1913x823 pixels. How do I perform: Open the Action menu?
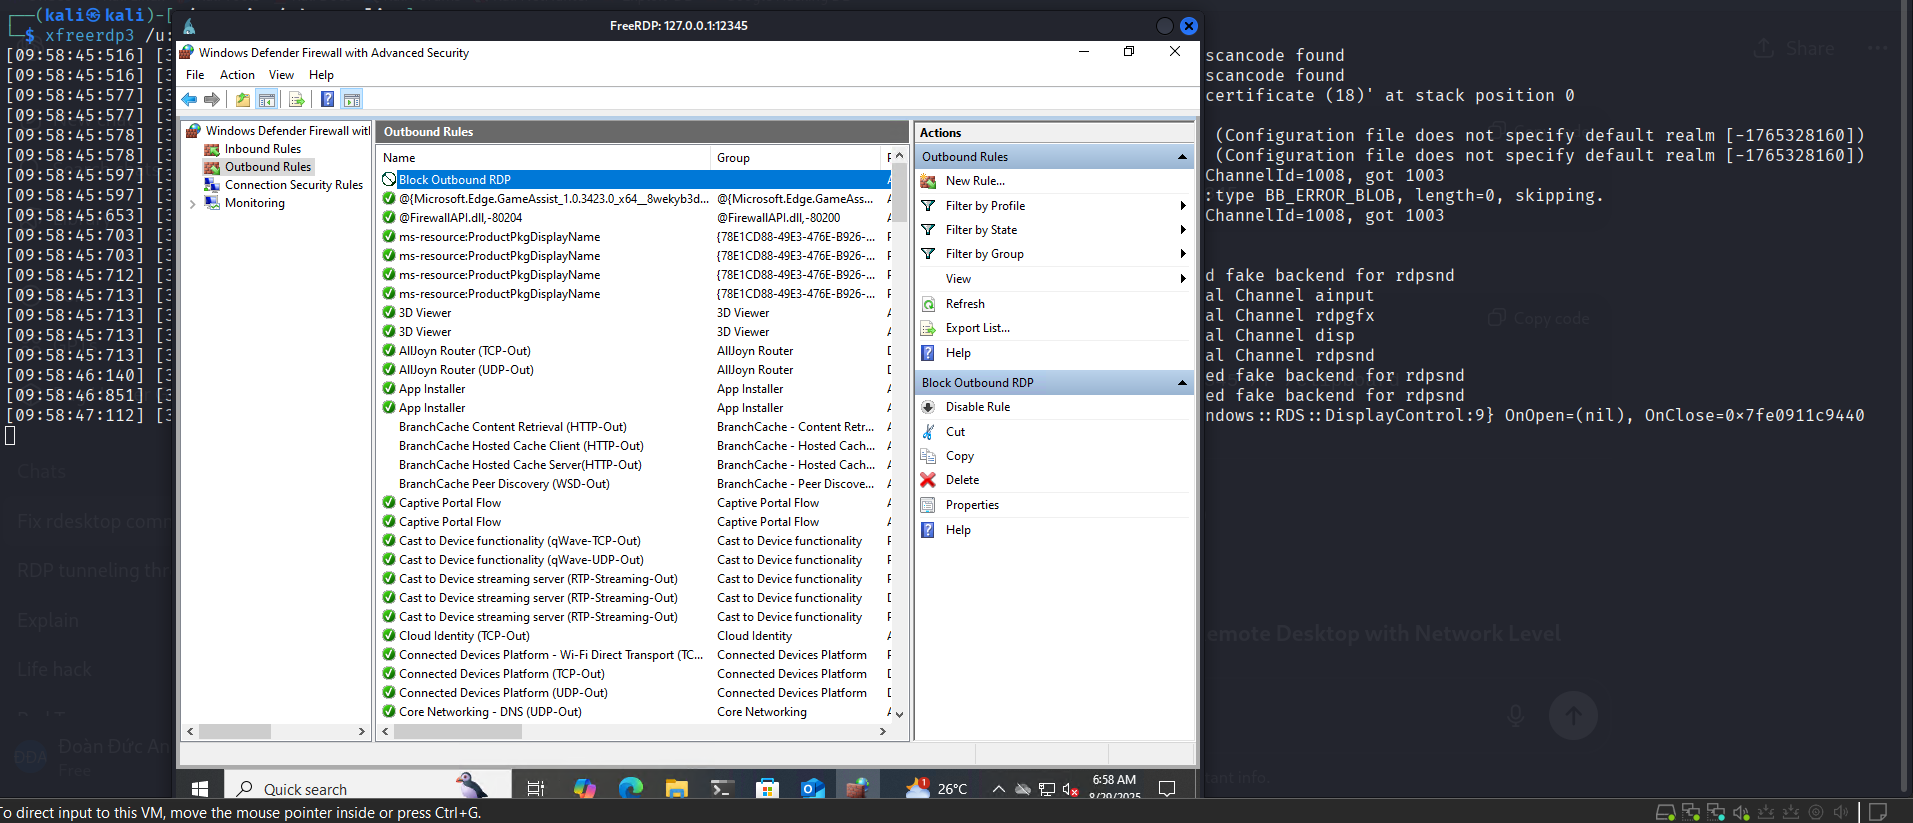tap(237, 75)
